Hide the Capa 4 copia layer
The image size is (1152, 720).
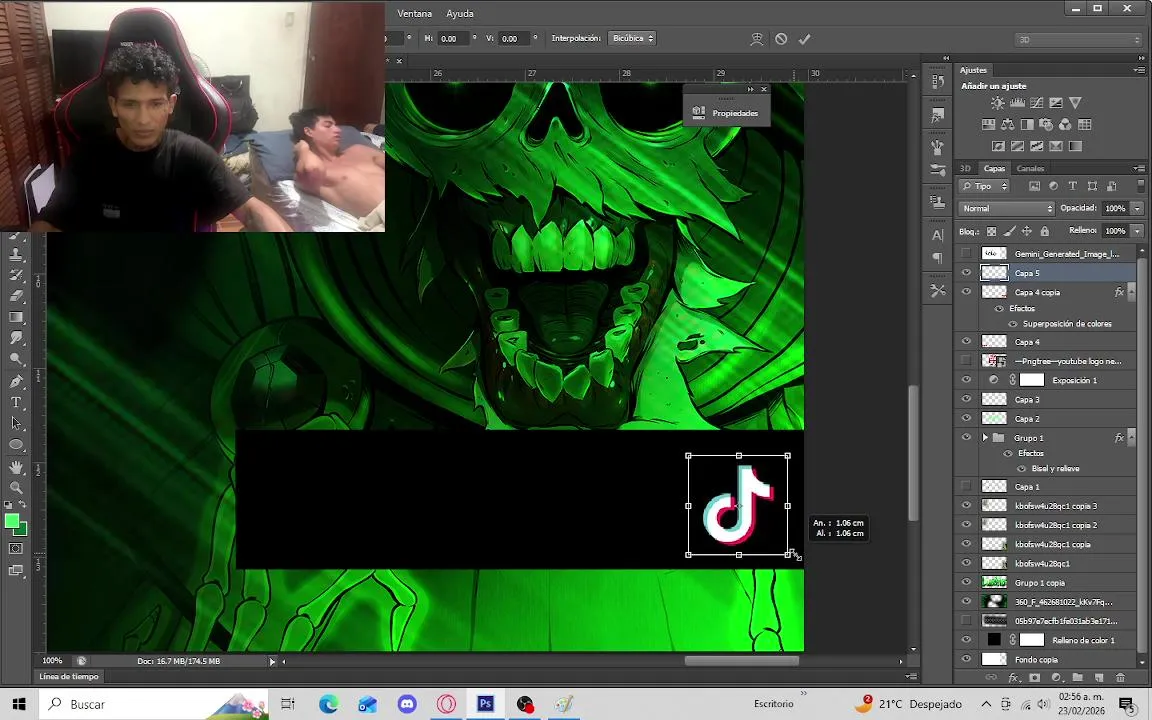[x=966, y=292]
